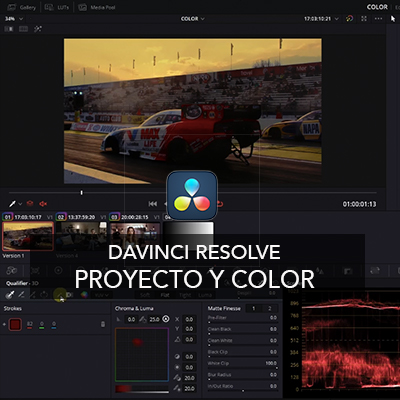The width and height of the screenshot is (400, 400).
Task: Click the Chroma & Luma triangle angle icon
Action: coord(177,339)
